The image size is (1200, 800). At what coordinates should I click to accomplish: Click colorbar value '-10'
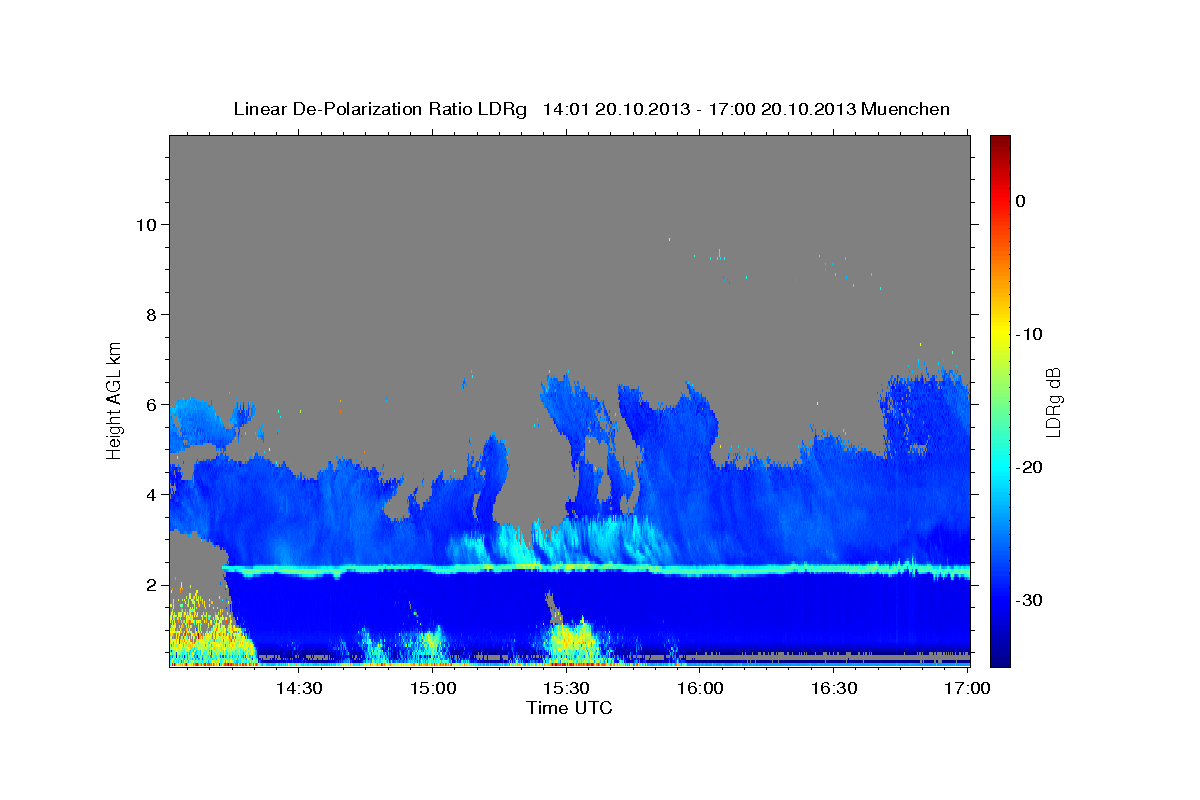[1031, 334]
